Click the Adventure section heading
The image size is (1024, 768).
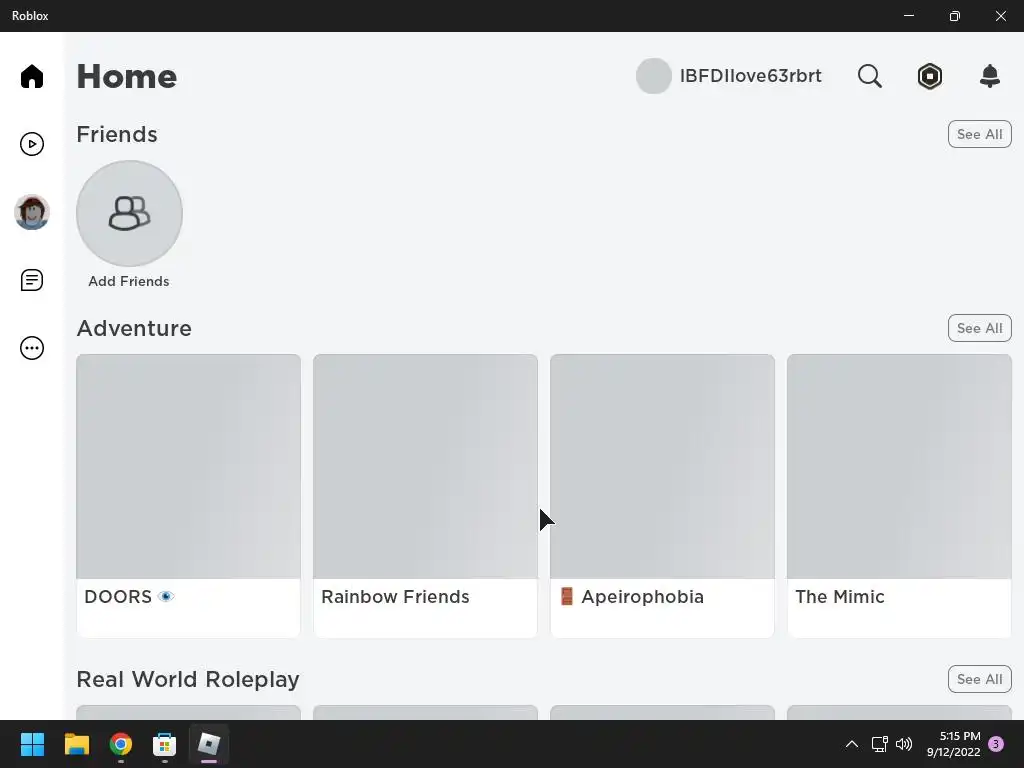134,328
